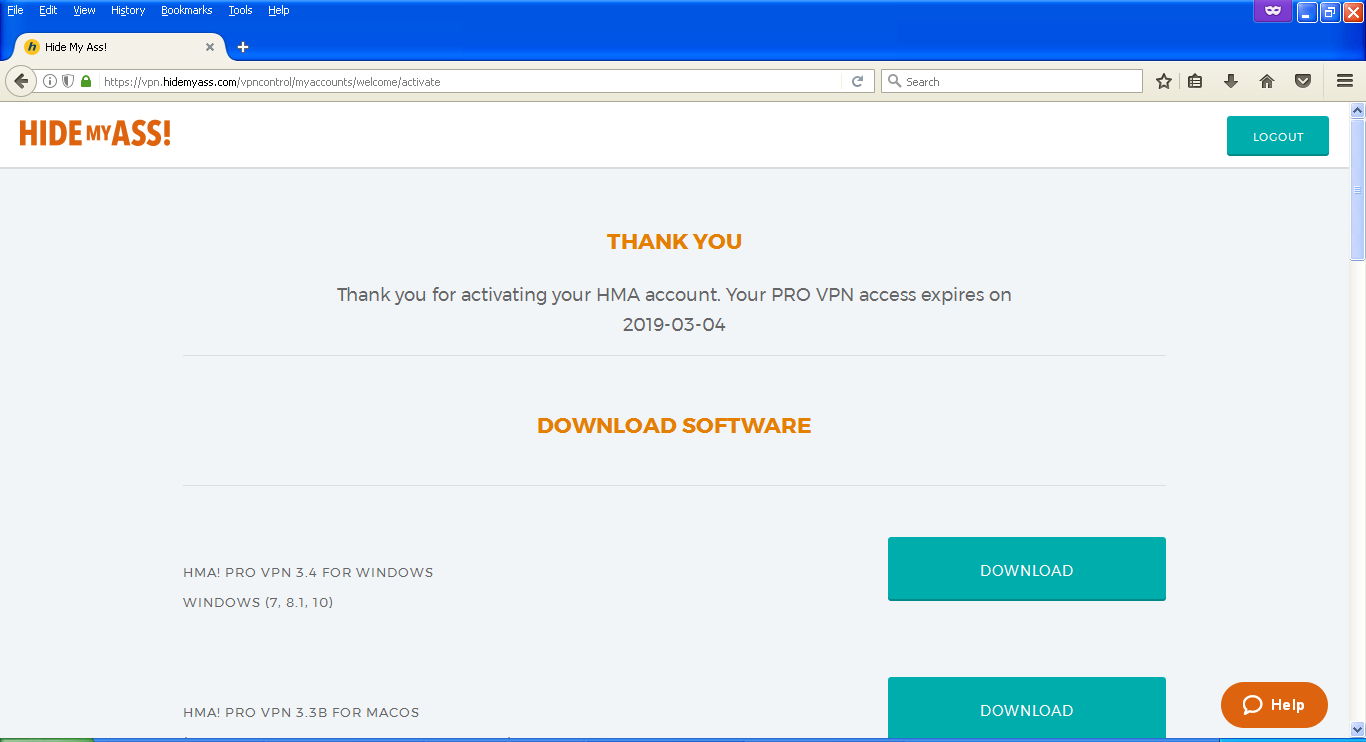Download HMA! Pro VPN 3.3B for macOS

[x=1027, y=709]
